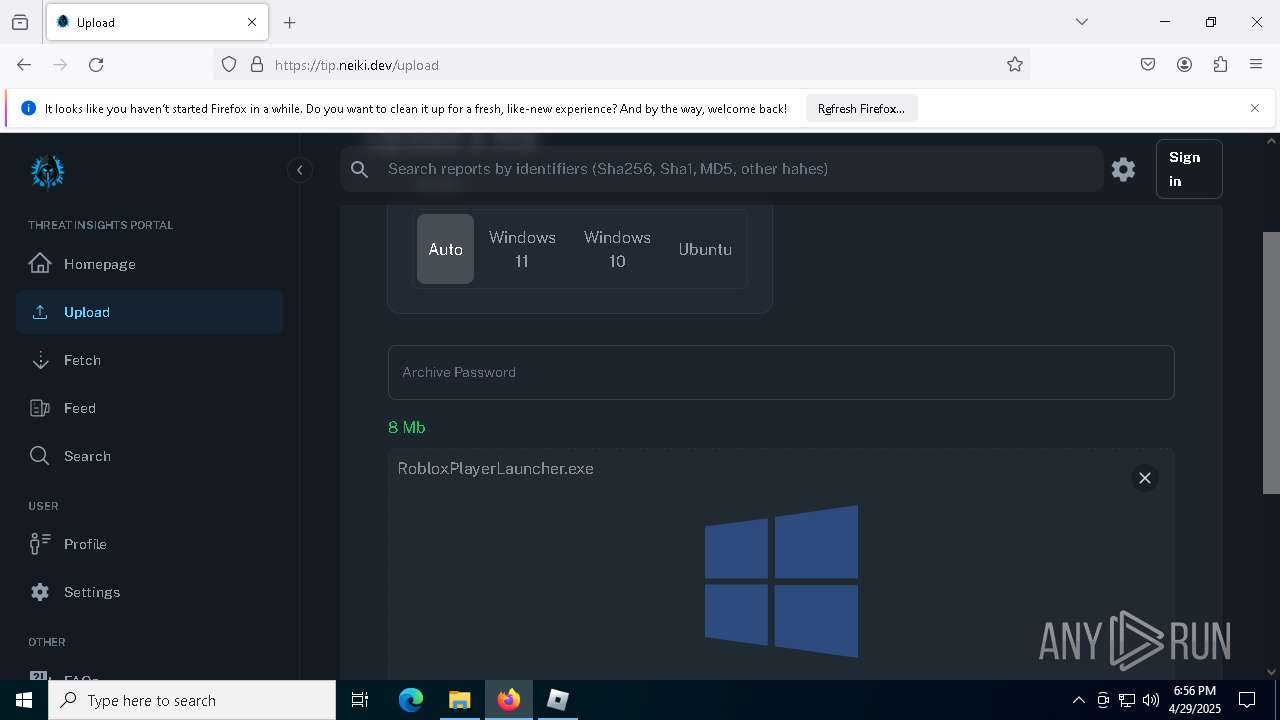Choose the Ubuntu environment
This screenshot has height=720, width=1280.
point(705,249)
